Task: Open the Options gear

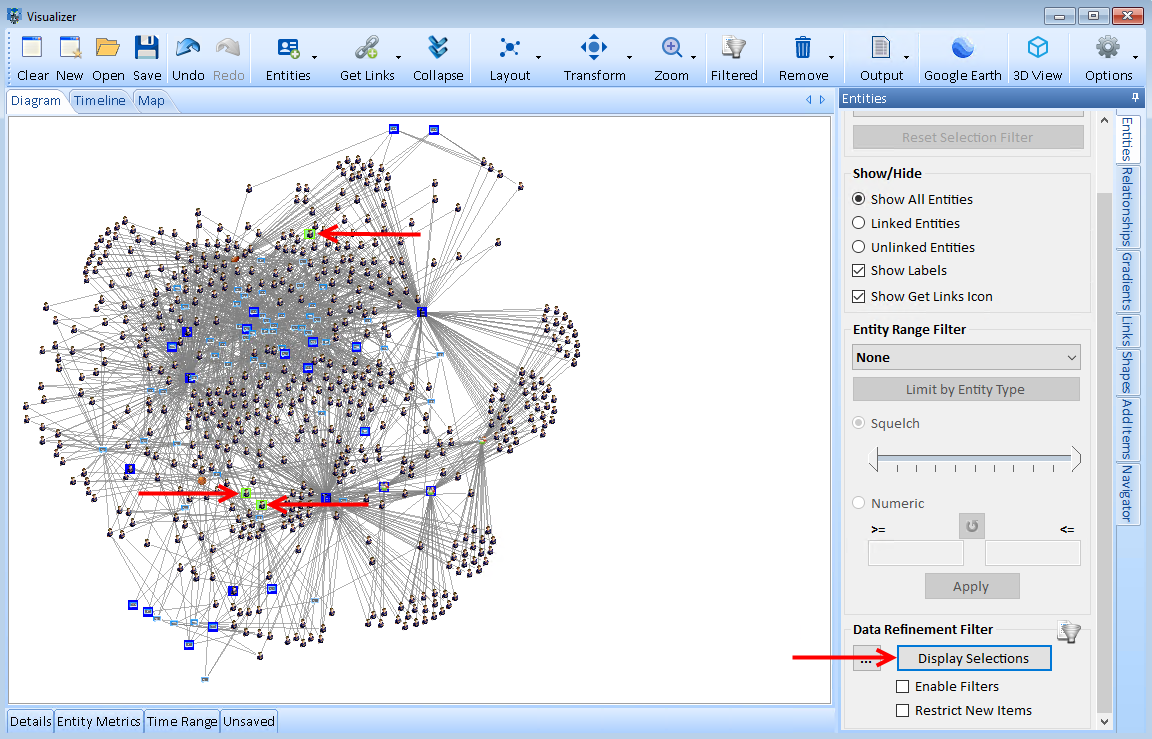Action: 1108,48
